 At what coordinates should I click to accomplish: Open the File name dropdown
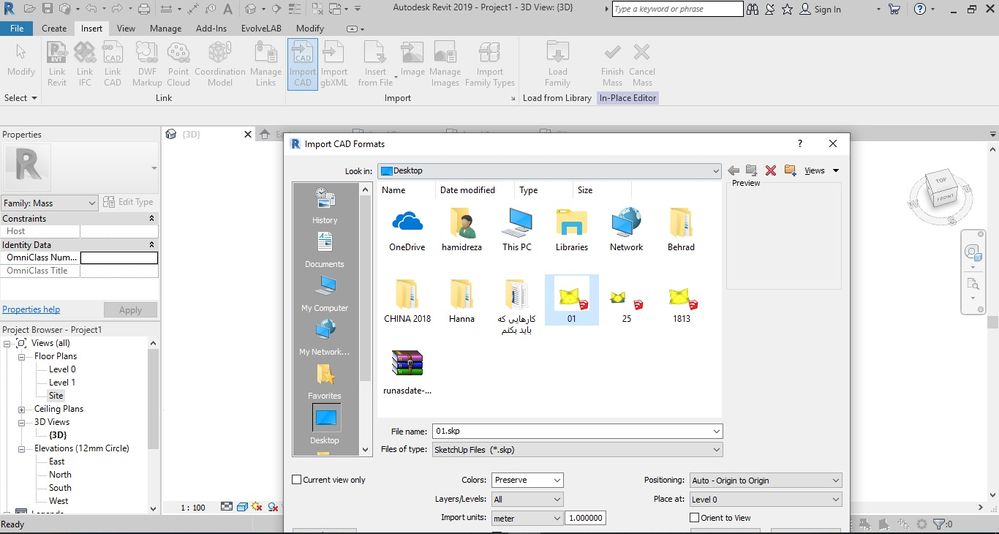click(x=717, y=431)
